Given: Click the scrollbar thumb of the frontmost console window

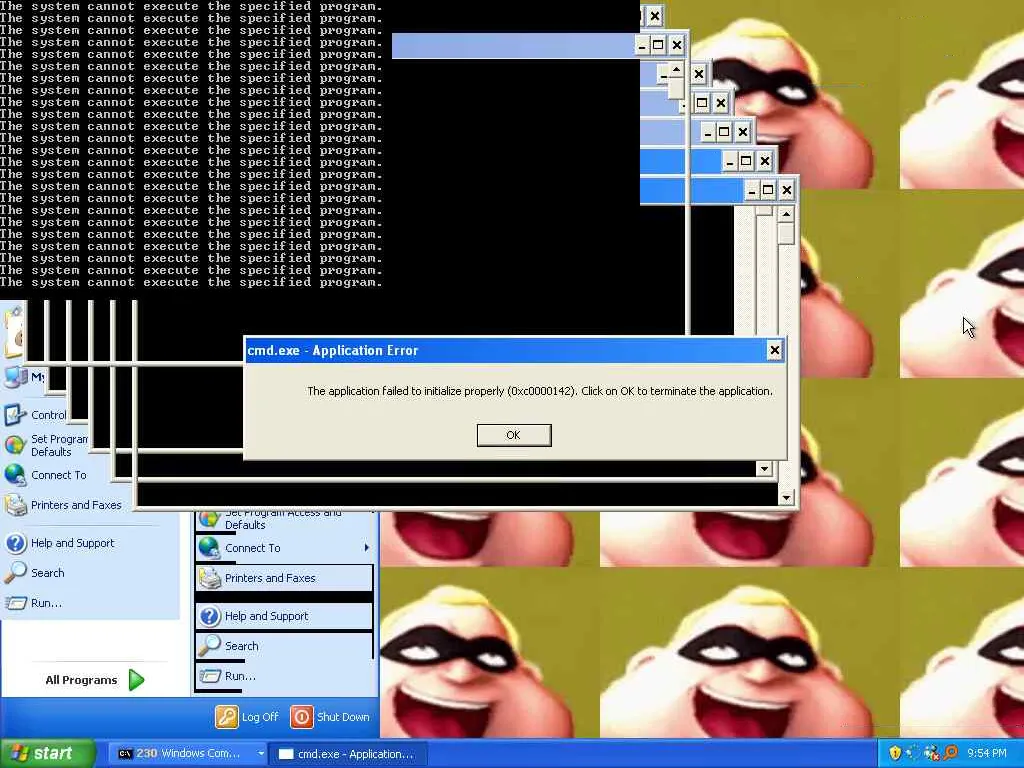Looking at the screenshot, I should tap(786, 234).
